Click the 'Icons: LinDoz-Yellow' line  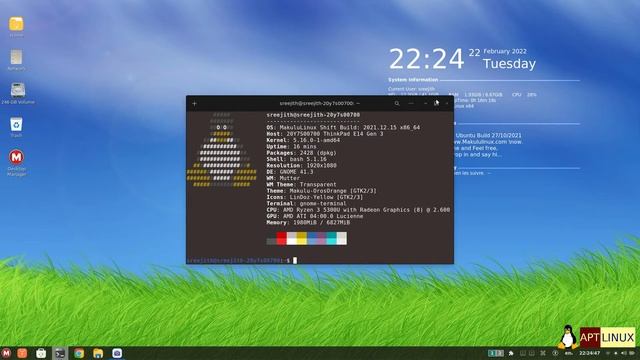(x=315, y=197)
